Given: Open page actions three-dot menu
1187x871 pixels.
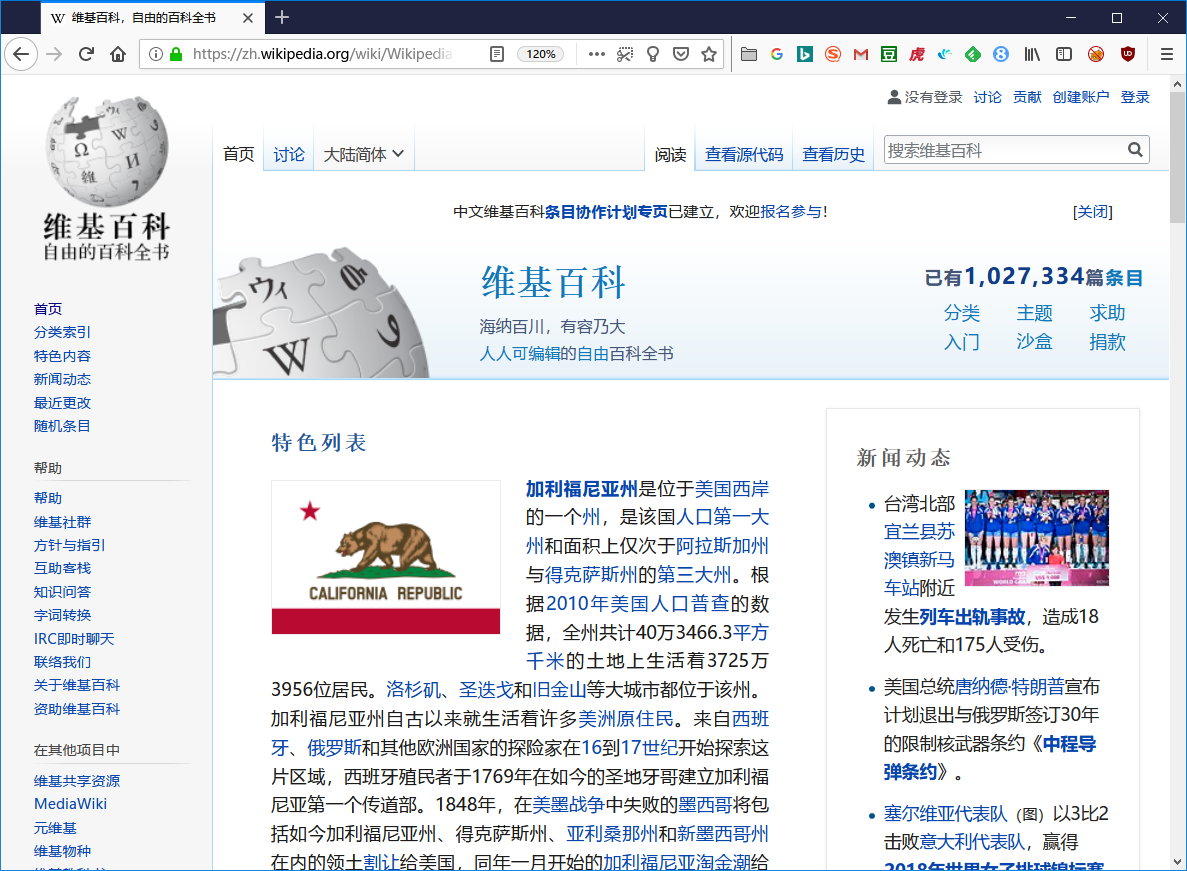Looking at the screenshot, I should 597,54.
